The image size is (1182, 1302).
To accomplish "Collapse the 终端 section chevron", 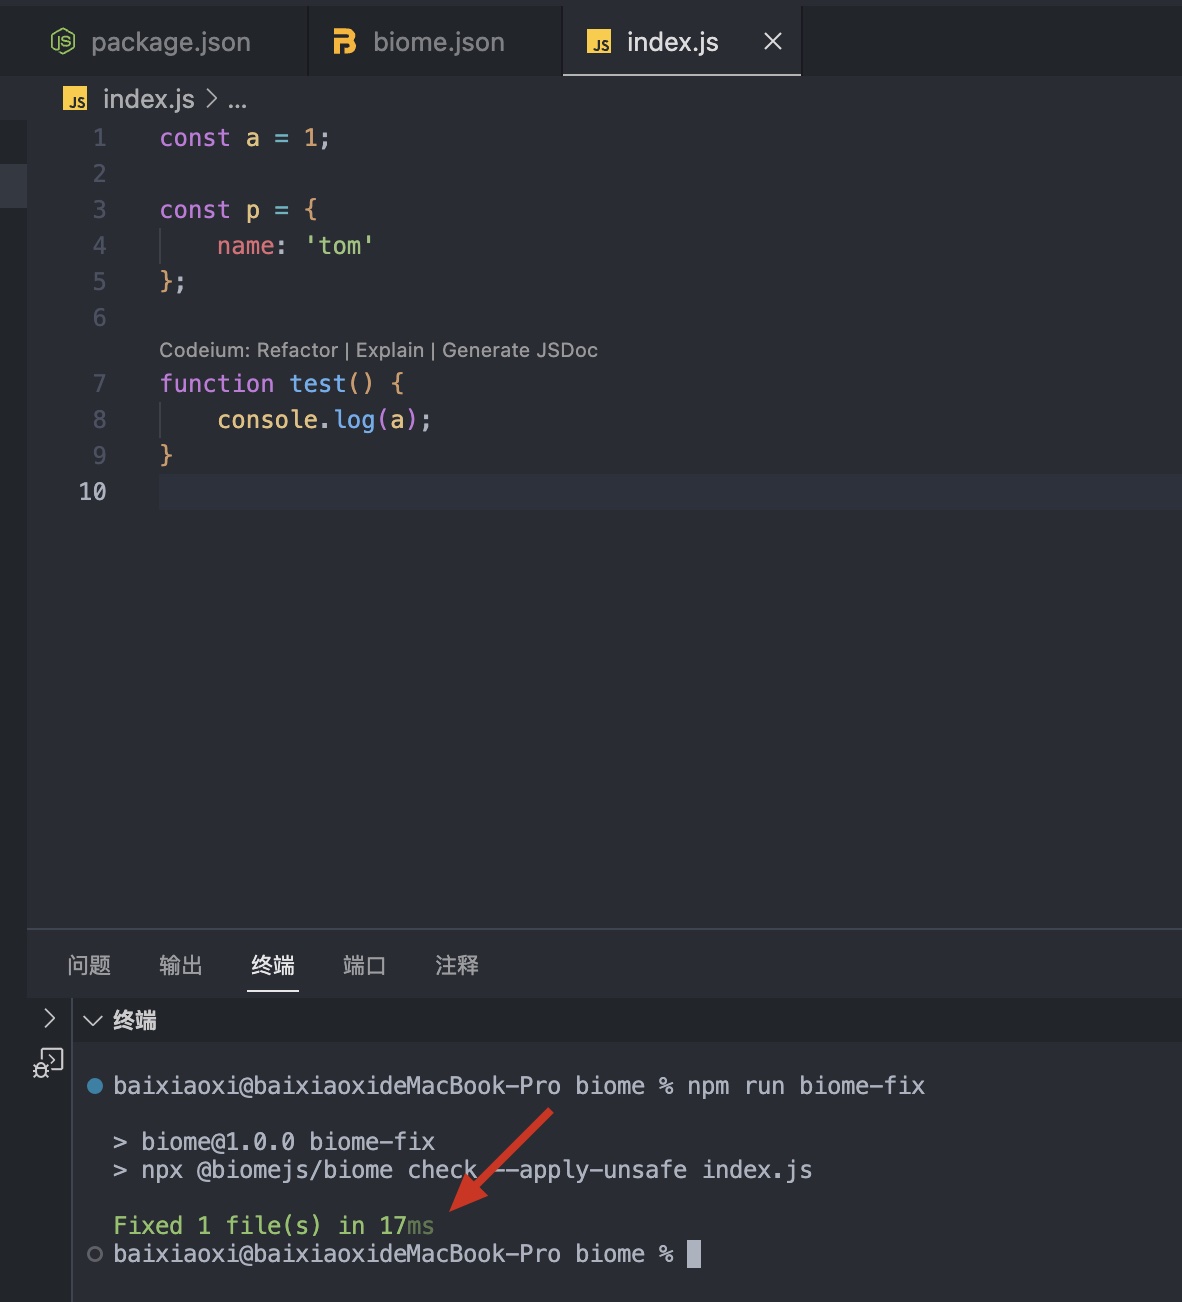I will [93, 1021].
